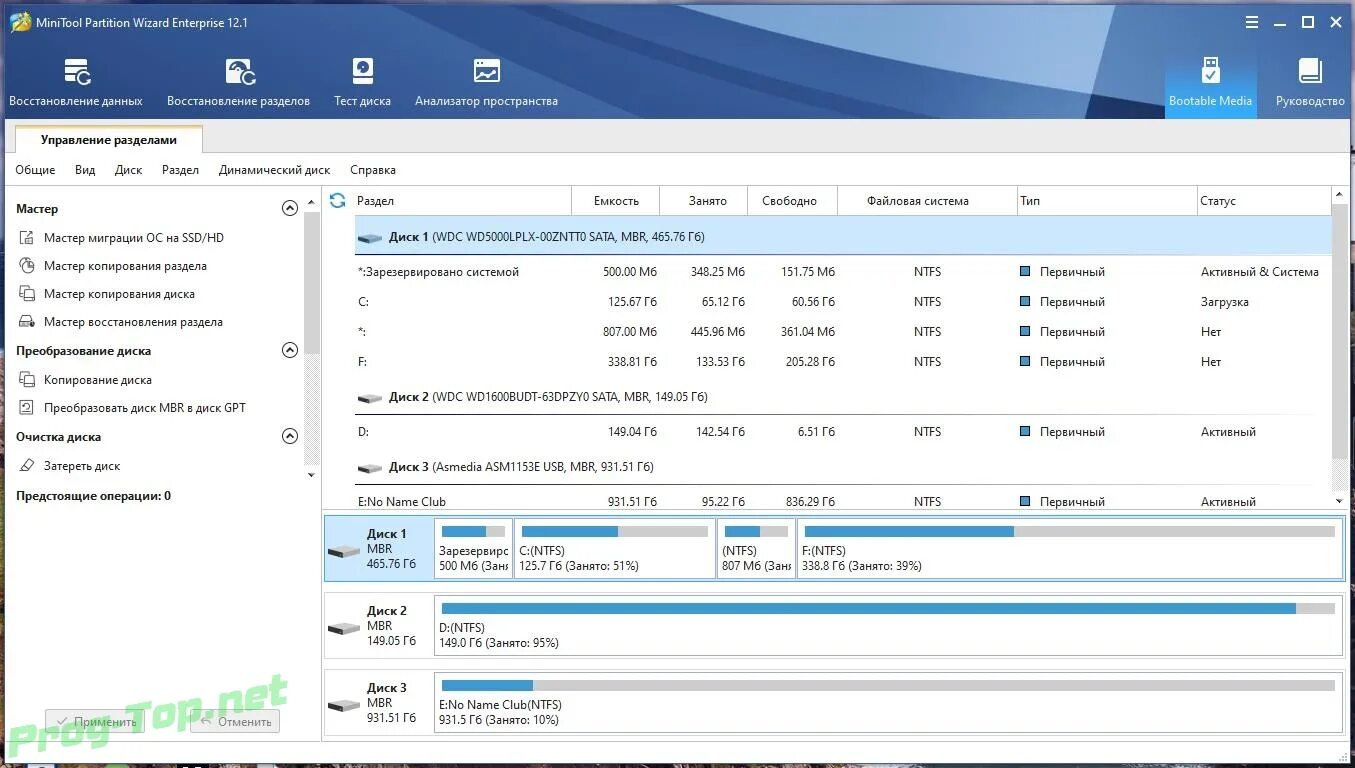1355x768 pixels.
Task: Open the Раздел menu
Action: [x=180, y=170]
